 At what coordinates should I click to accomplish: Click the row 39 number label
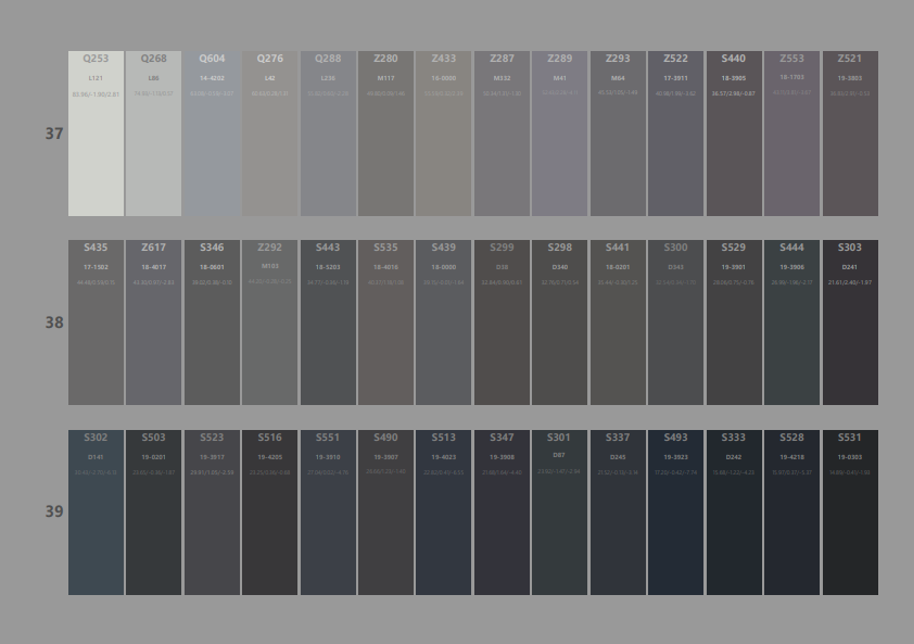54,512
